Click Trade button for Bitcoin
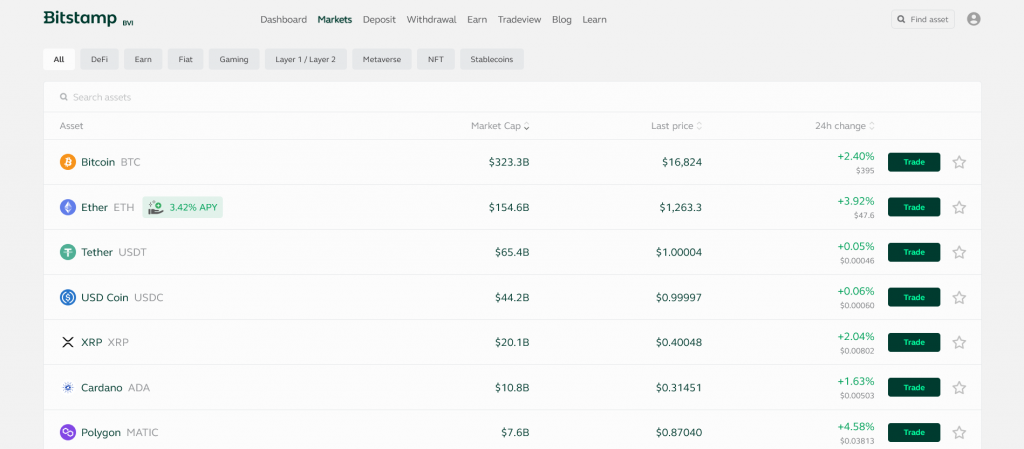Image resolution: width=1024 pixels, height=449 pixels. [914, 162]
